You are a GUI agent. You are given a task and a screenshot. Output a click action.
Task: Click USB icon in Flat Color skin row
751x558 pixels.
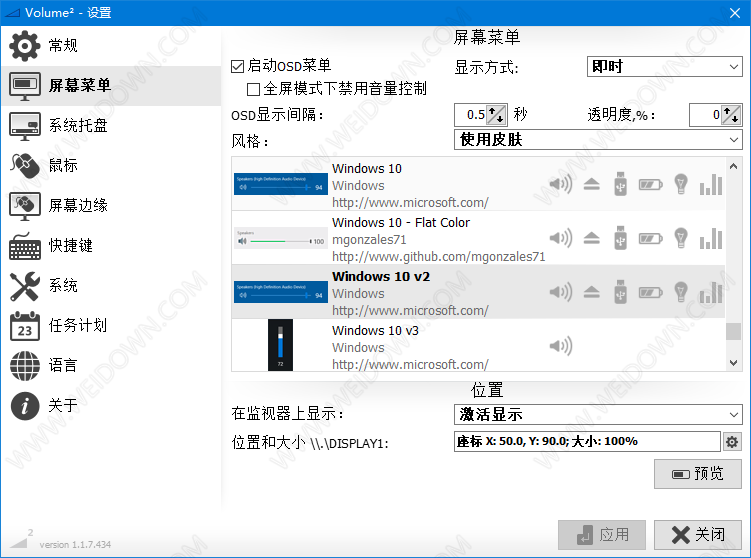(620, 238)
